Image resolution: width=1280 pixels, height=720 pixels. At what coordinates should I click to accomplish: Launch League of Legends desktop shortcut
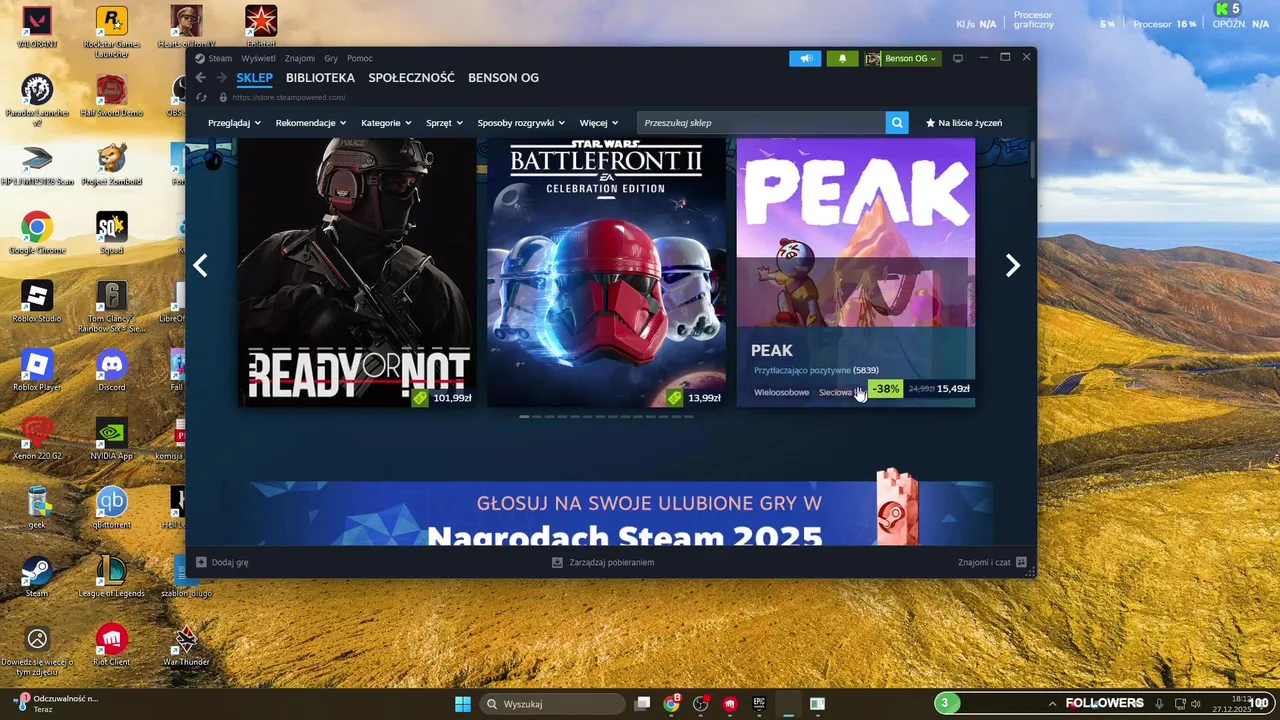(x=111, y=576)
